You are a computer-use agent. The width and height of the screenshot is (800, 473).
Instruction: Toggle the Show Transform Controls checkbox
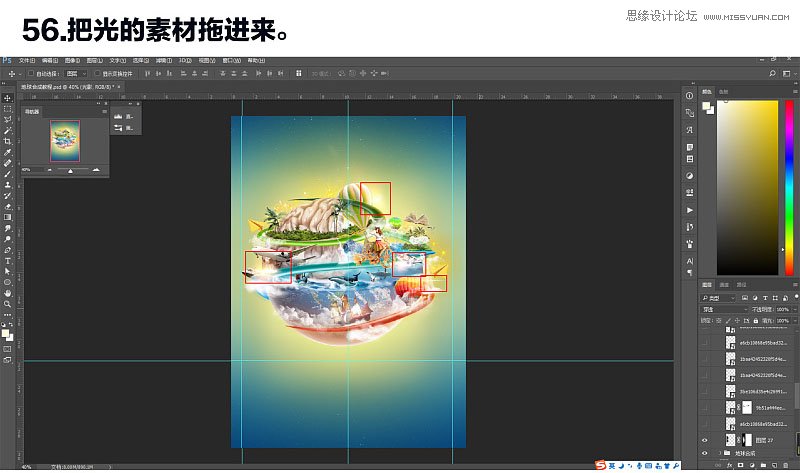97,73
